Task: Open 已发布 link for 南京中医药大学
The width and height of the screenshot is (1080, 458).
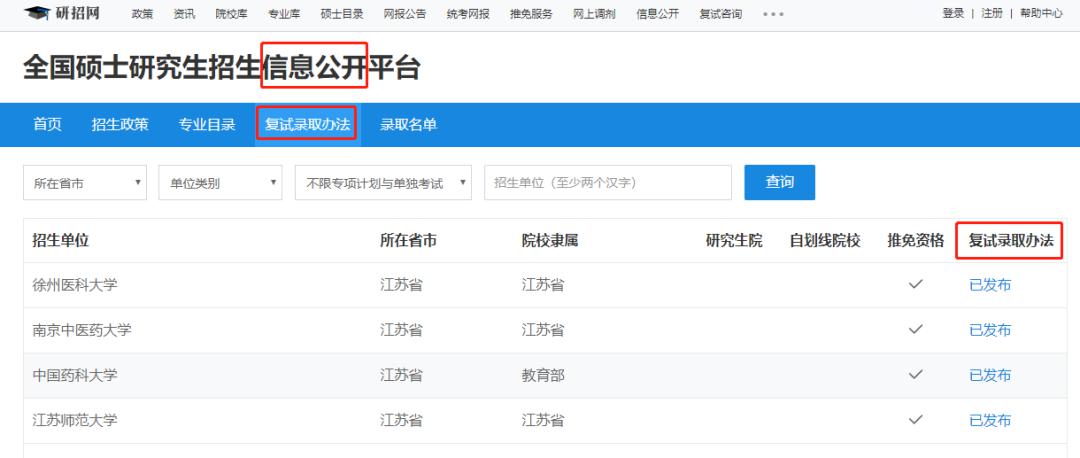Action: (x=990, y=330)
